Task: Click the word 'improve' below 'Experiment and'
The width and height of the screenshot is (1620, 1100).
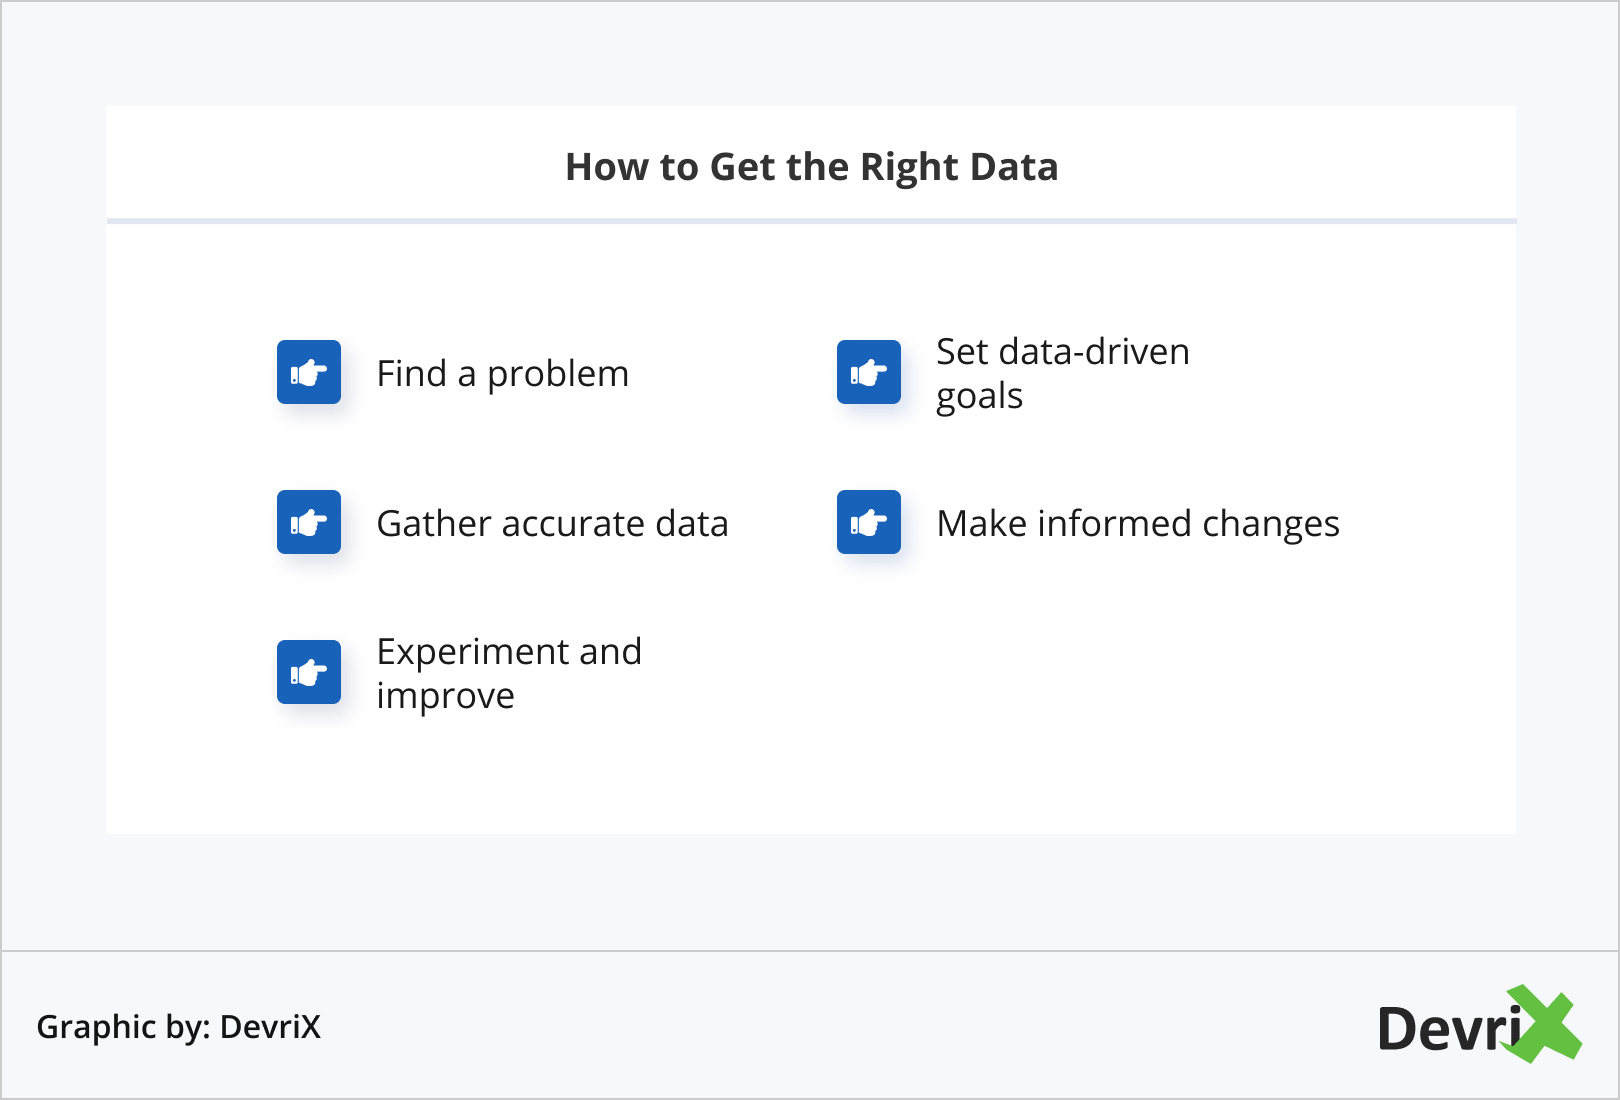Action: tap(445, 696)
